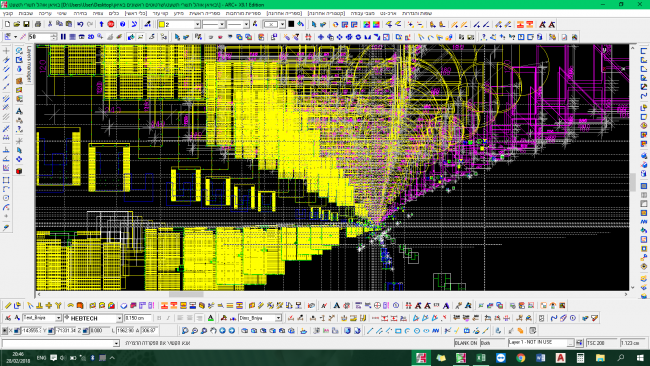Click the red stop icon
This screenshot has width=650, height=366.
(x=111, y=24)
